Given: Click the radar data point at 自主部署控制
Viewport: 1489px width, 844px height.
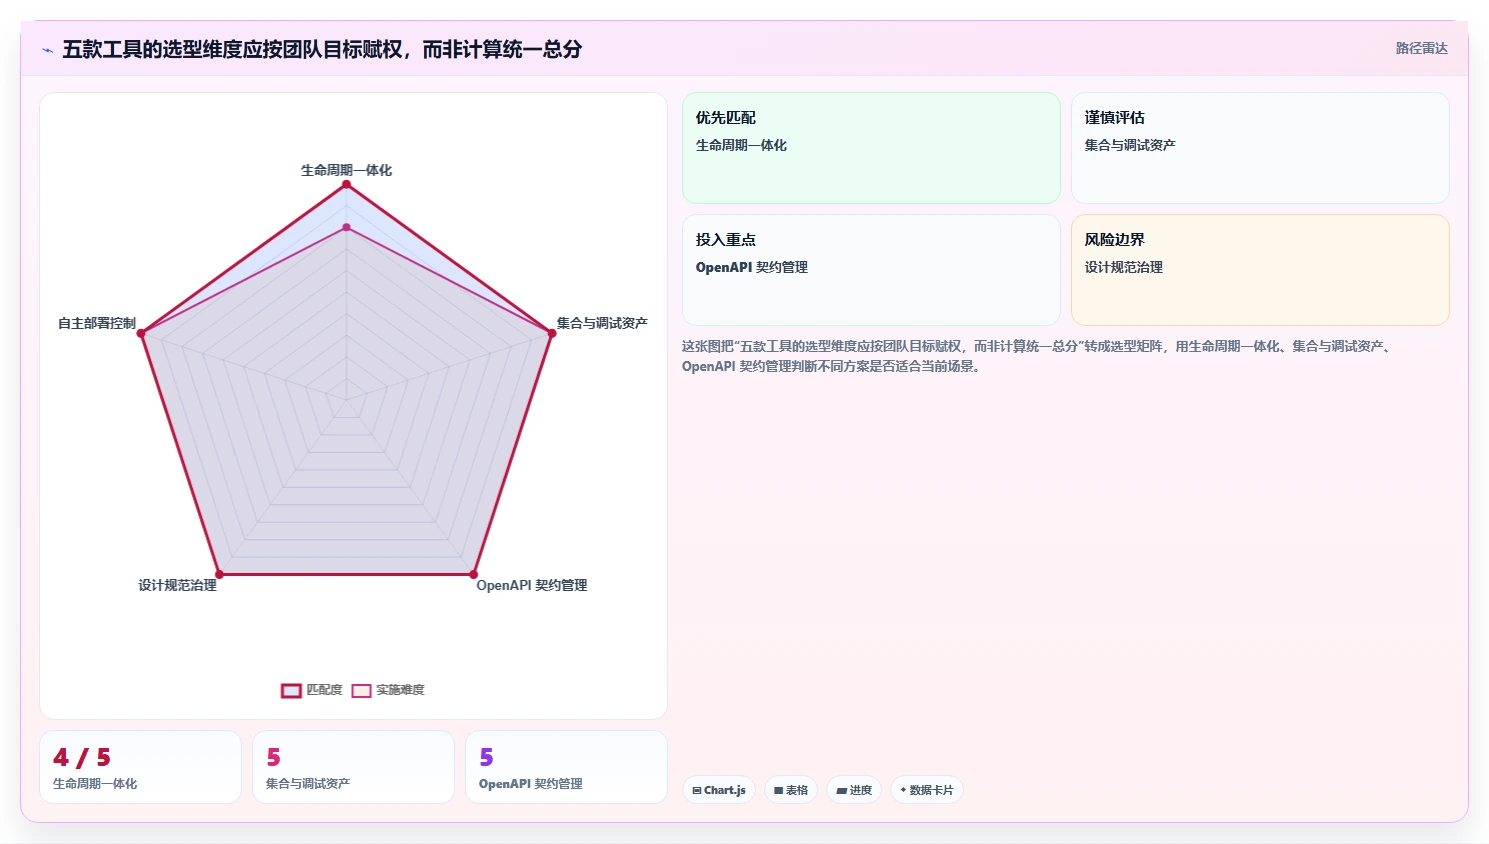Looking at the screenshot, I should tap(141, 333).
